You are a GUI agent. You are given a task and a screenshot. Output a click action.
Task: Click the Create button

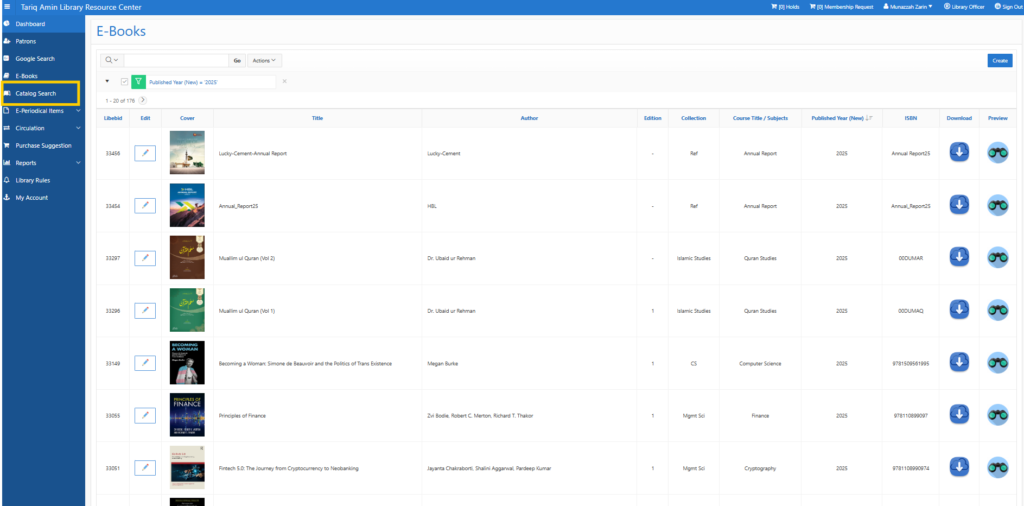(x=999, y=61)
